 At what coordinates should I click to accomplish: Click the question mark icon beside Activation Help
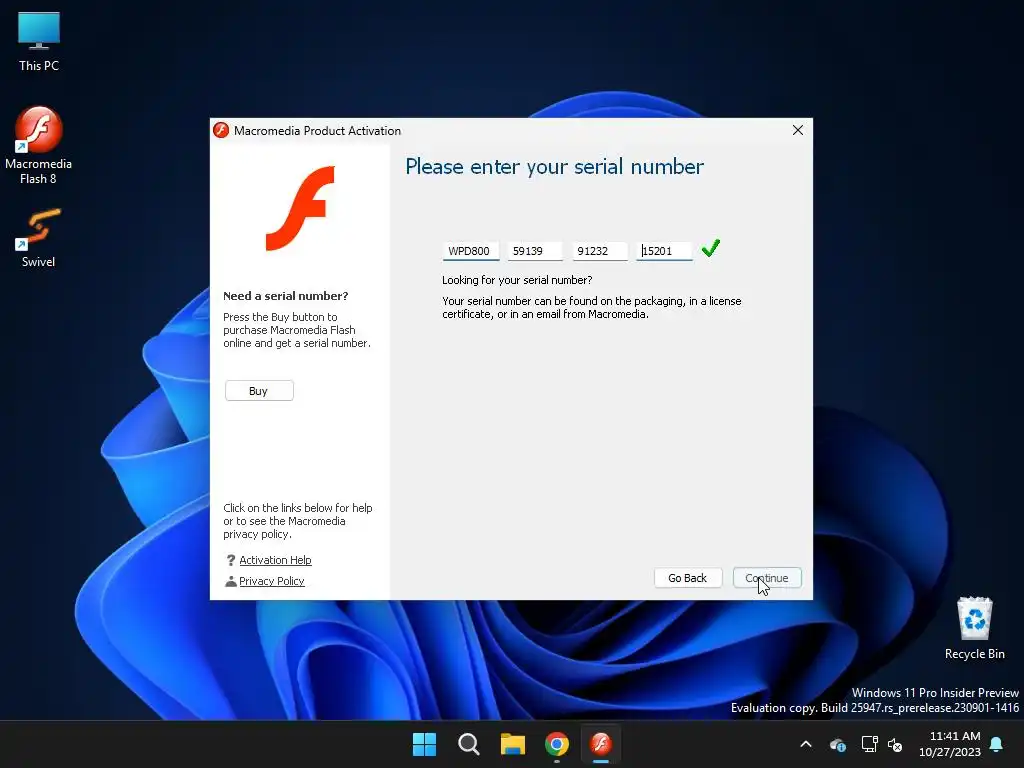point(231,560)
